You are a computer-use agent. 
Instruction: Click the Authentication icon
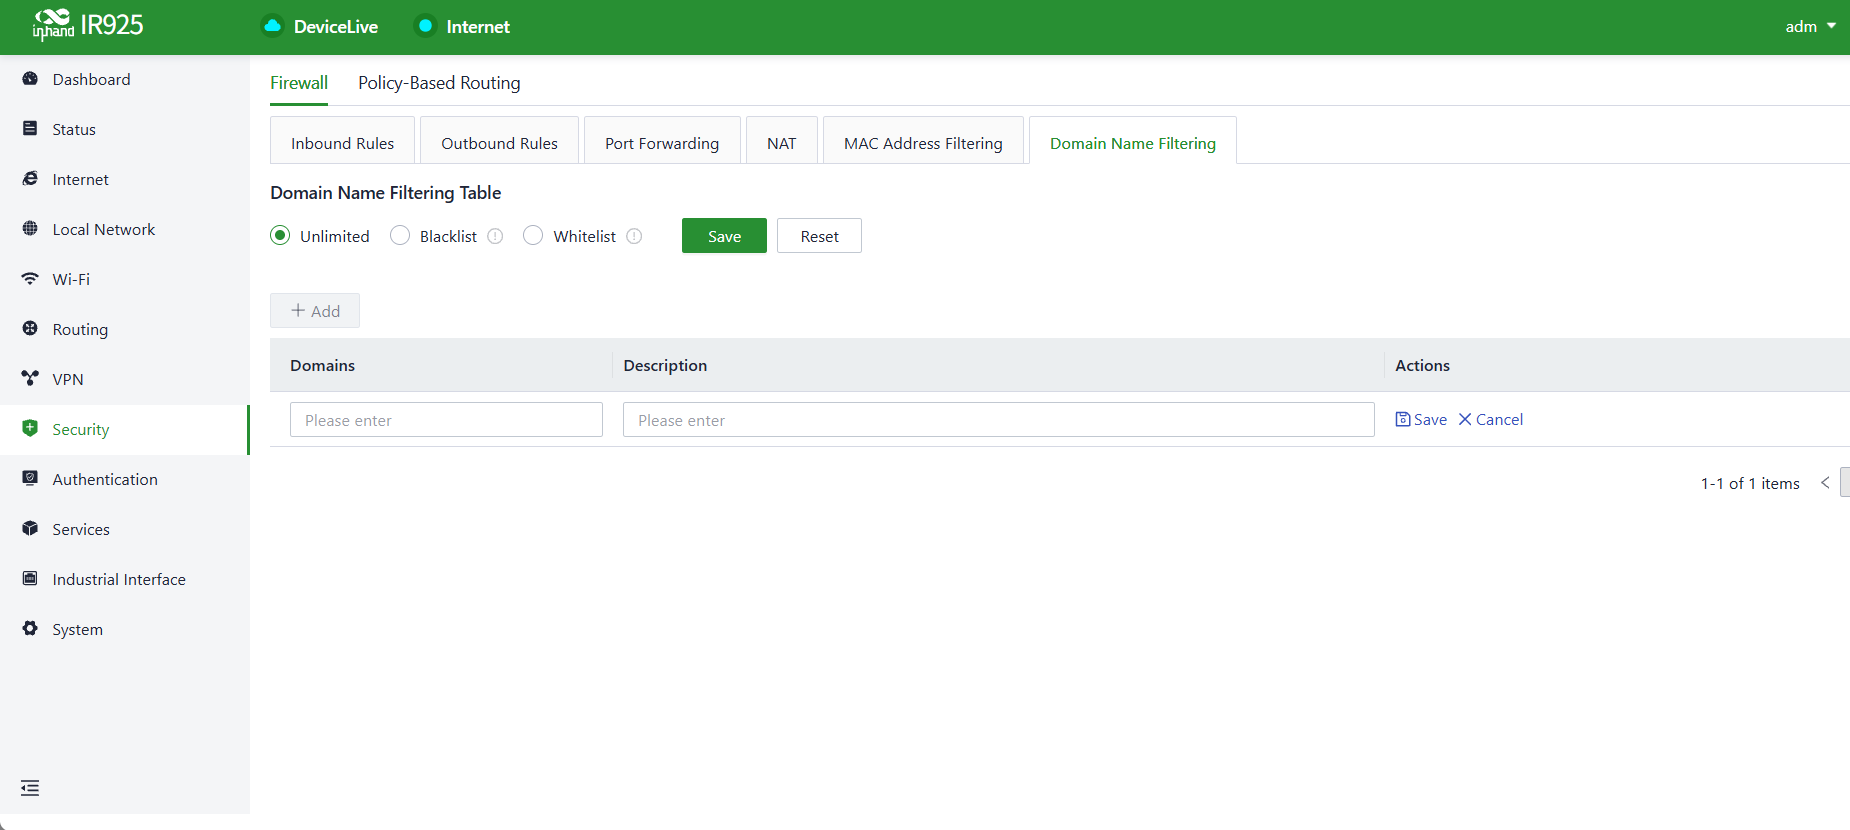[30, 479]
